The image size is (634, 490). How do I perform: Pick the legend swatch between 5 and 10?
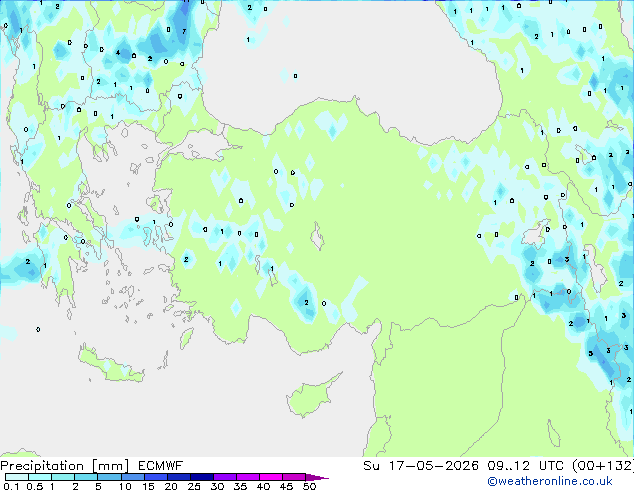(109, 477)
